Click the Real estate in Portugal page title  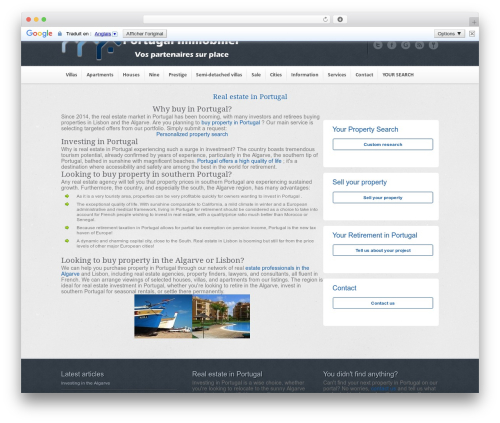click(250, 96)
